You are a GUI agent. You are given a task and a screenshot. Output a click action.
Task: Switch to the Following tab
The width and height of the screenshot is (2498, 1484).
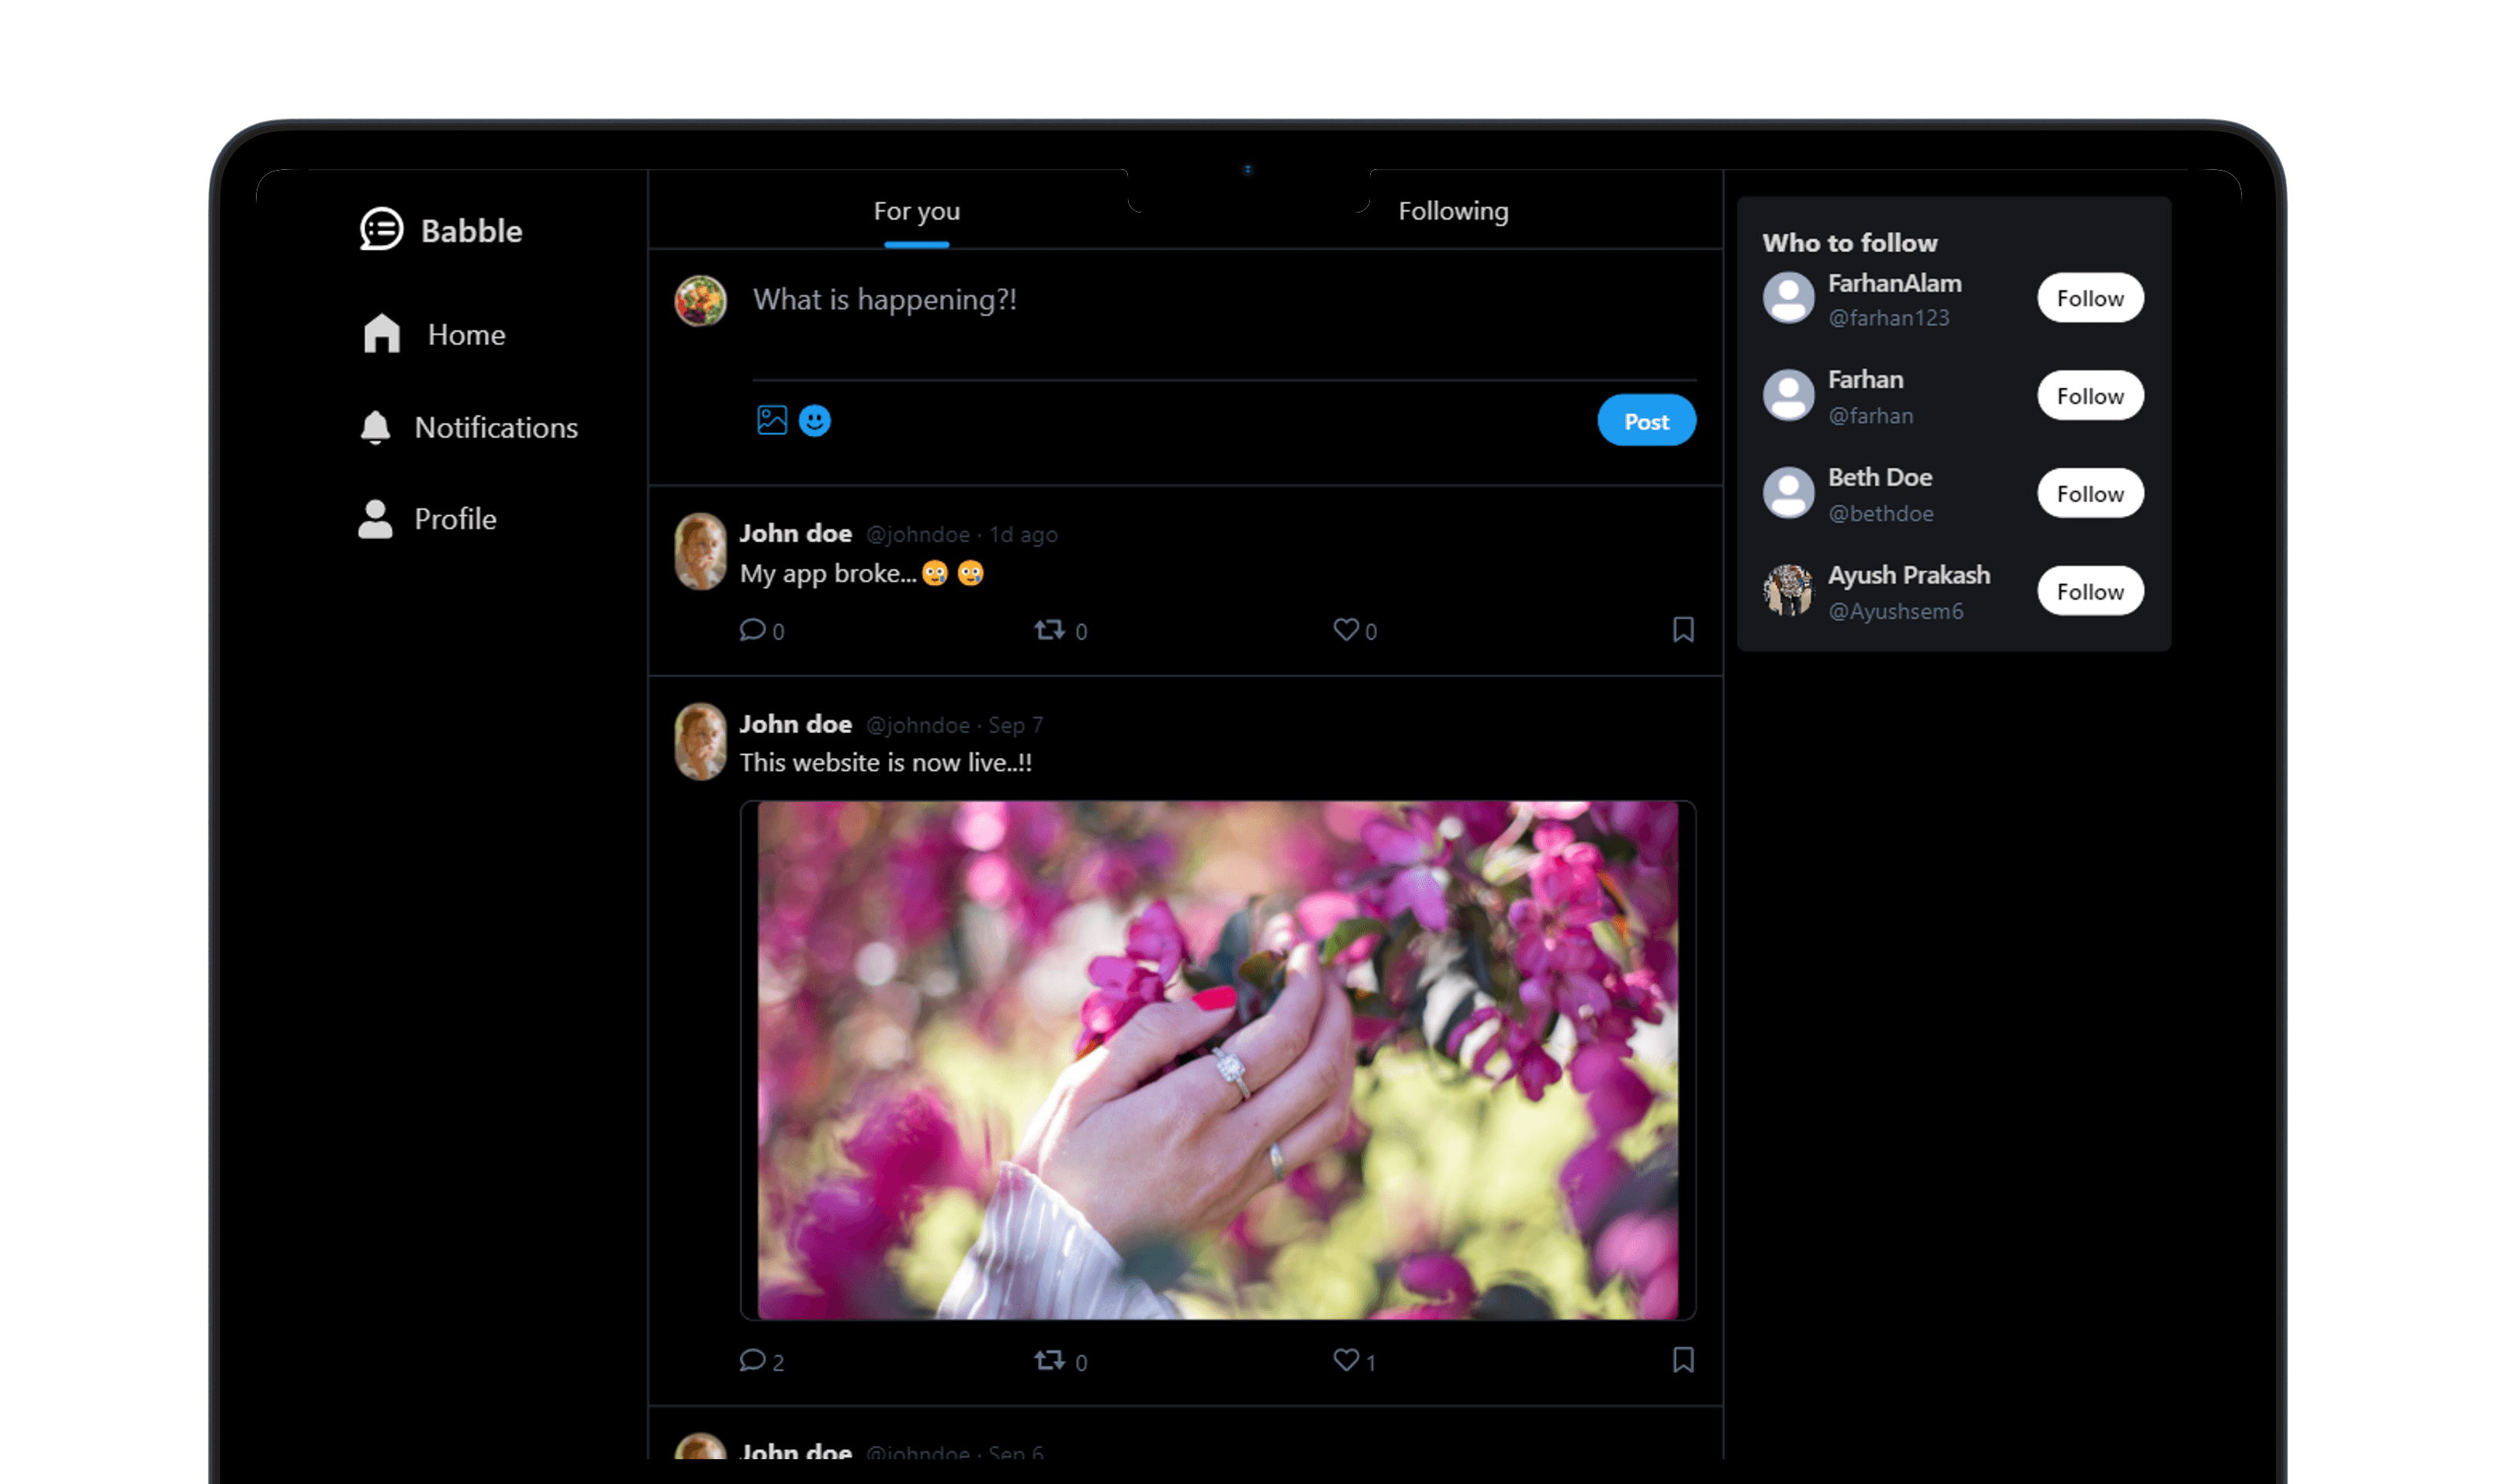tap(1452, 211)
